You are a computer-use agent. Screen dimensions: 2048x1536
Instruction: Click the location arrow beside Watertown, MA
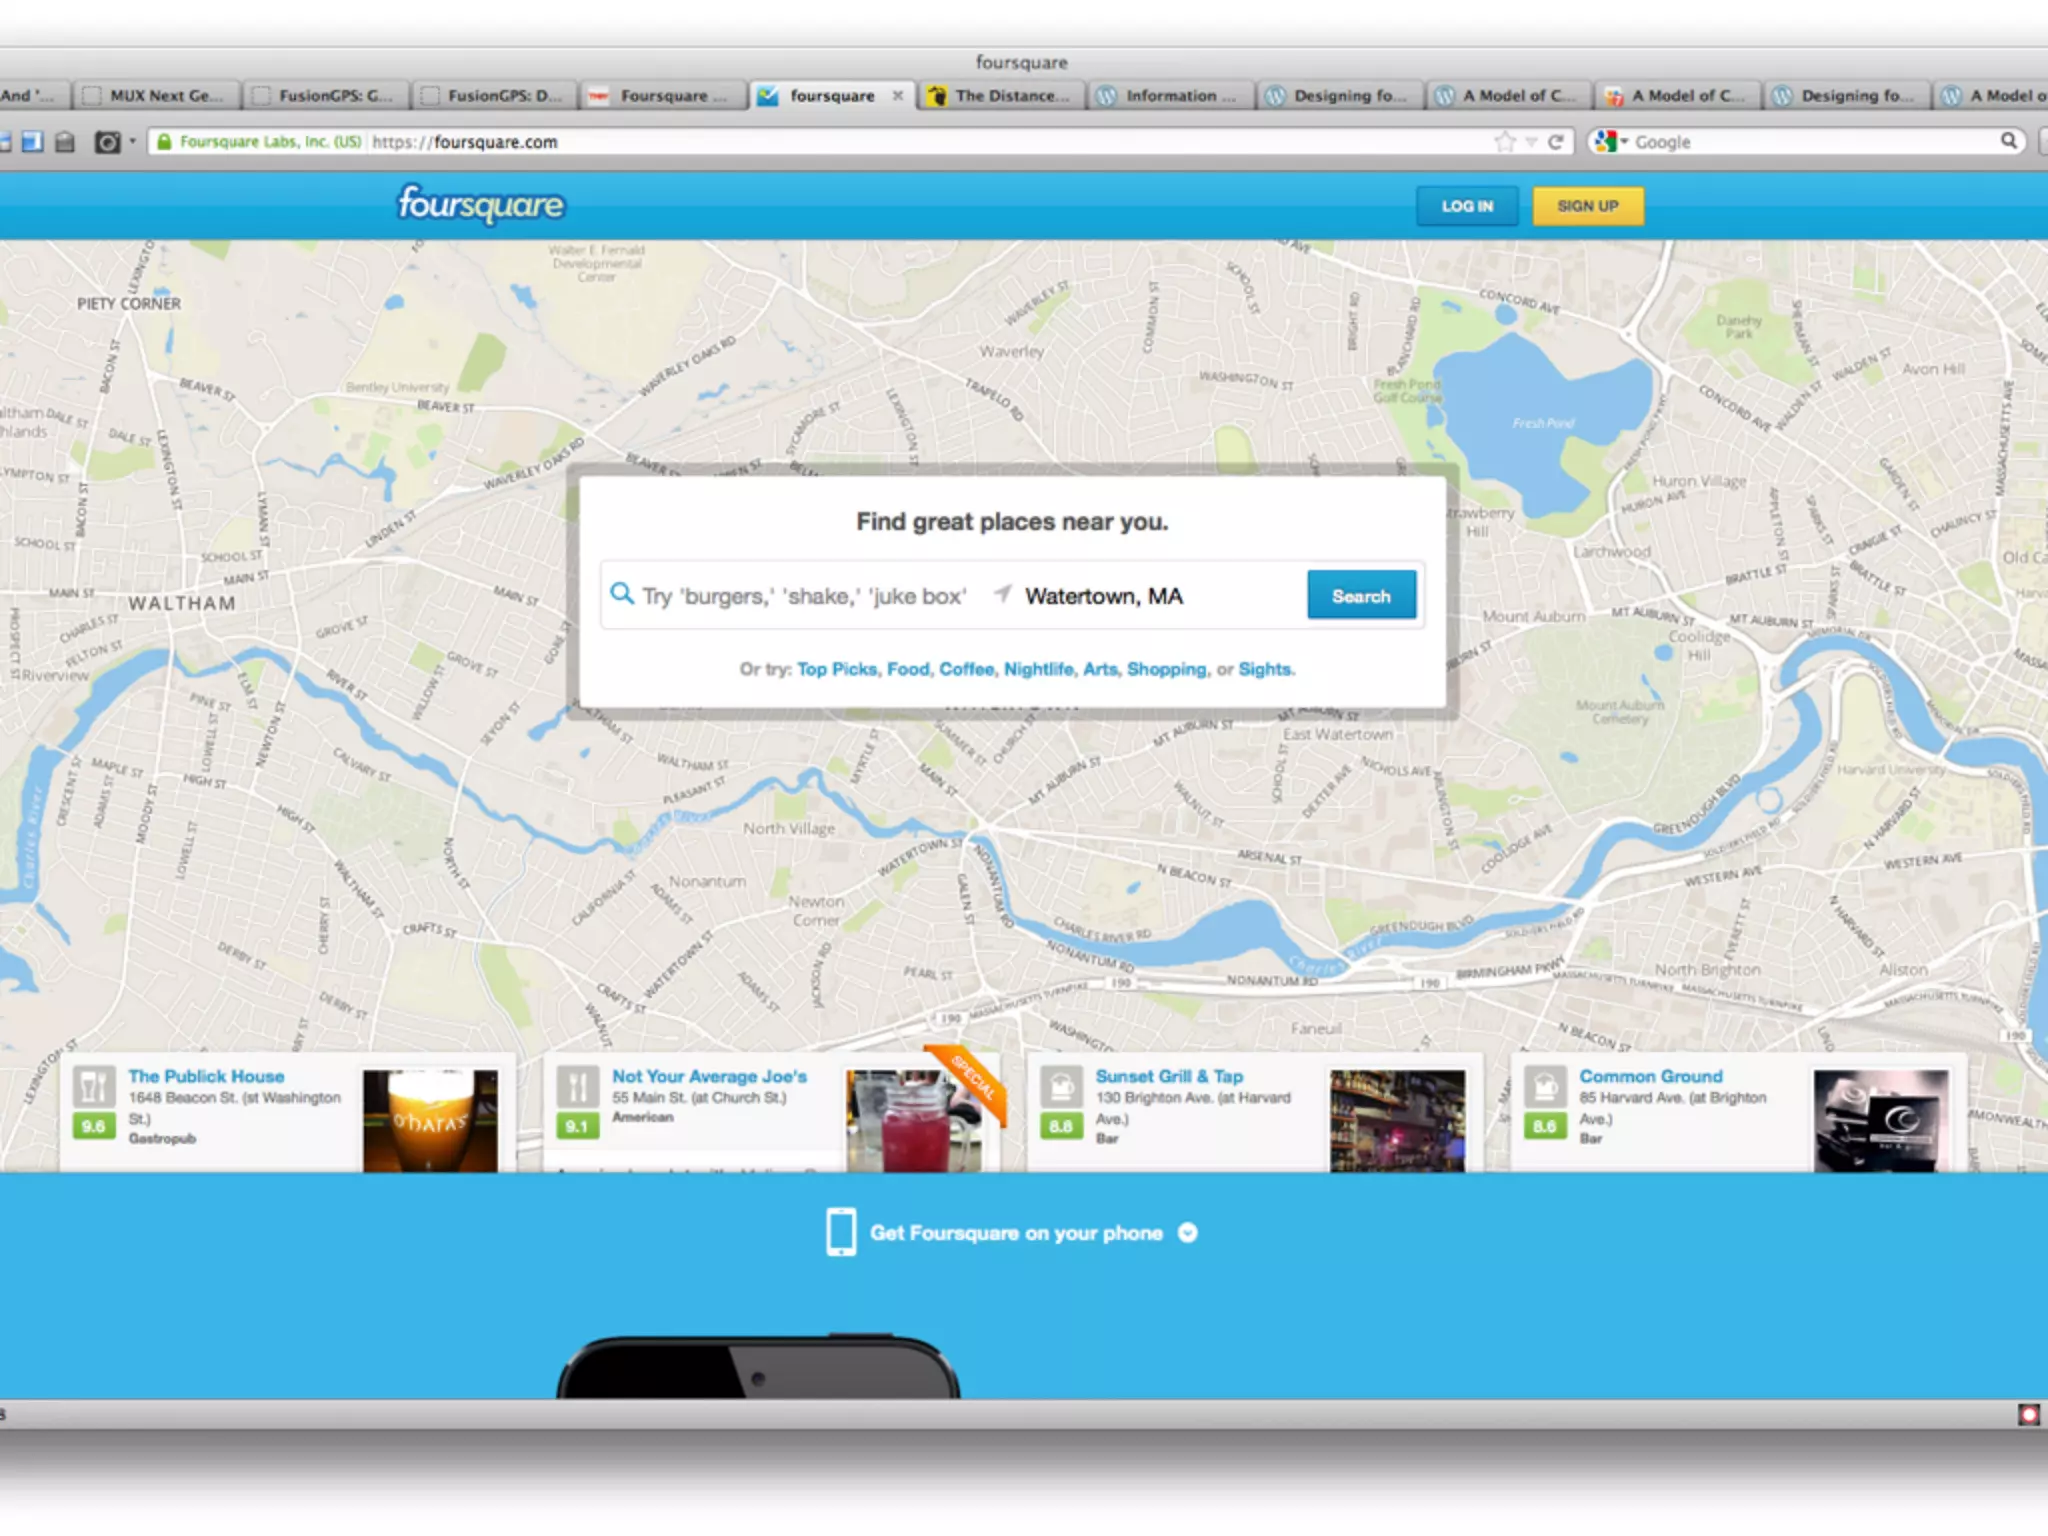point(1002,594)
